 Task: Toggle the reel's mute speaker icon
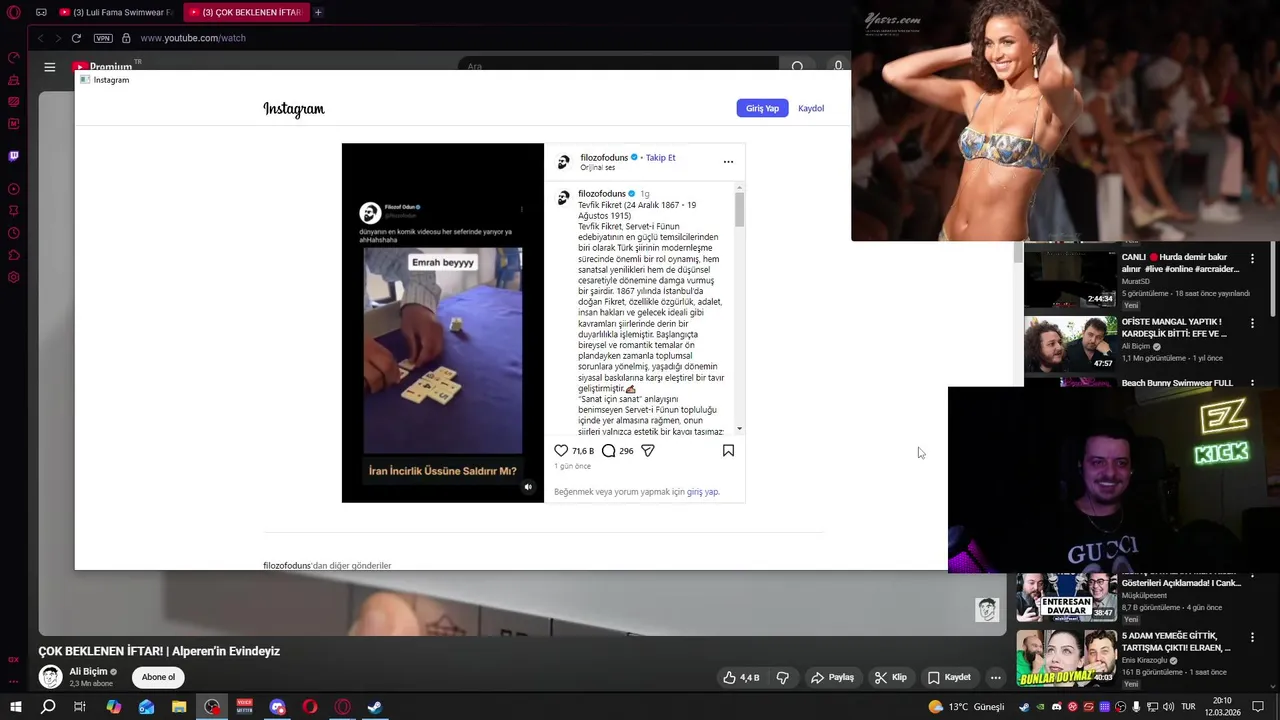point(529,487)
